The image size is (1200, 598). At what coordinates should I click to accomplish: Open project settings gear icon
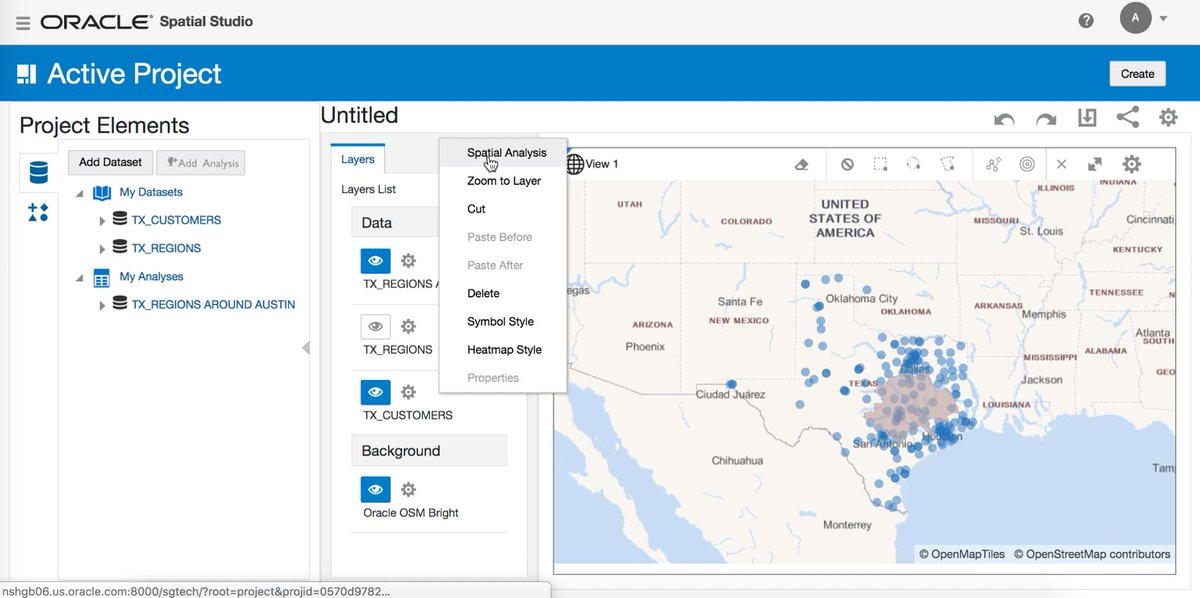1168,117
